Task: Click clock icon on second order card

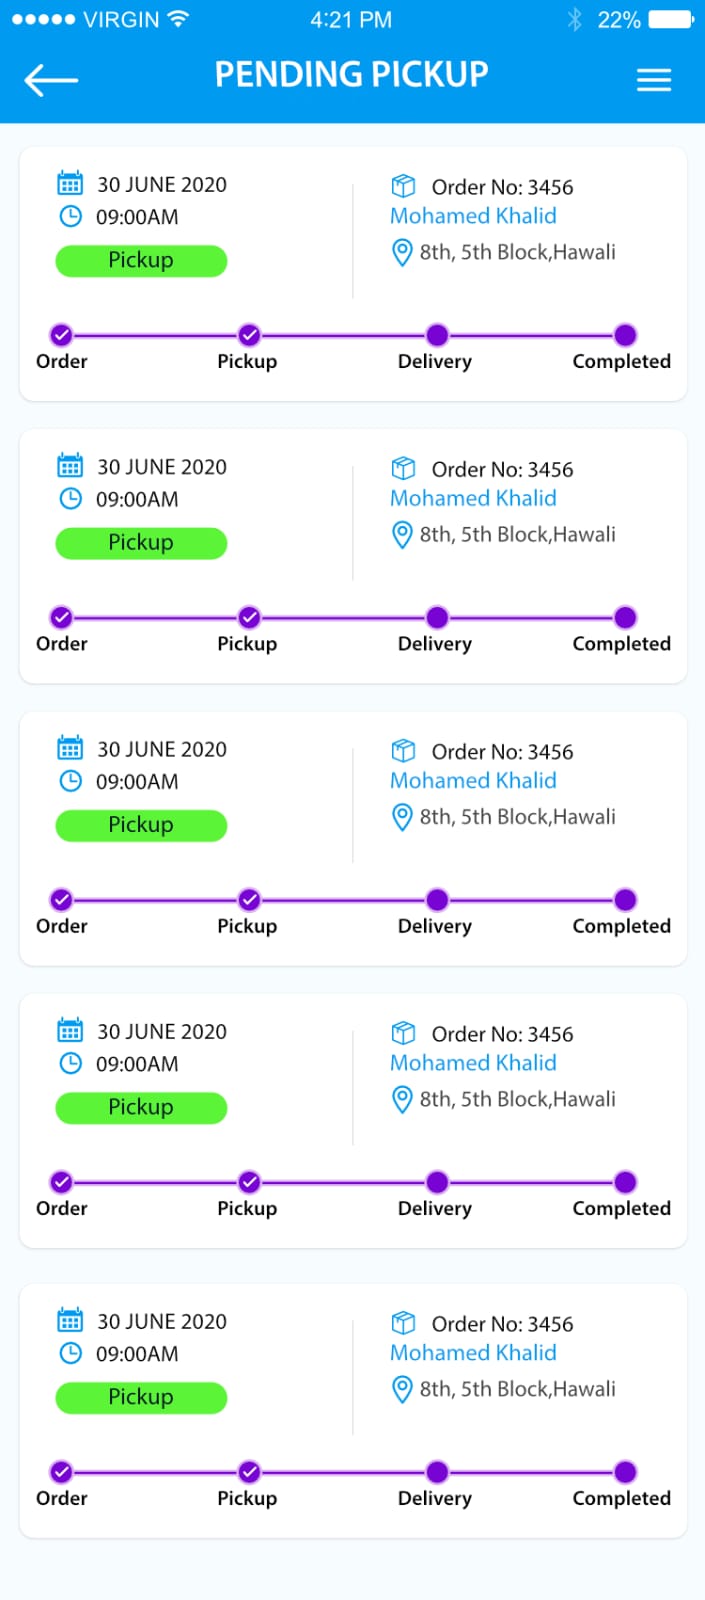Action: [70, 499]
